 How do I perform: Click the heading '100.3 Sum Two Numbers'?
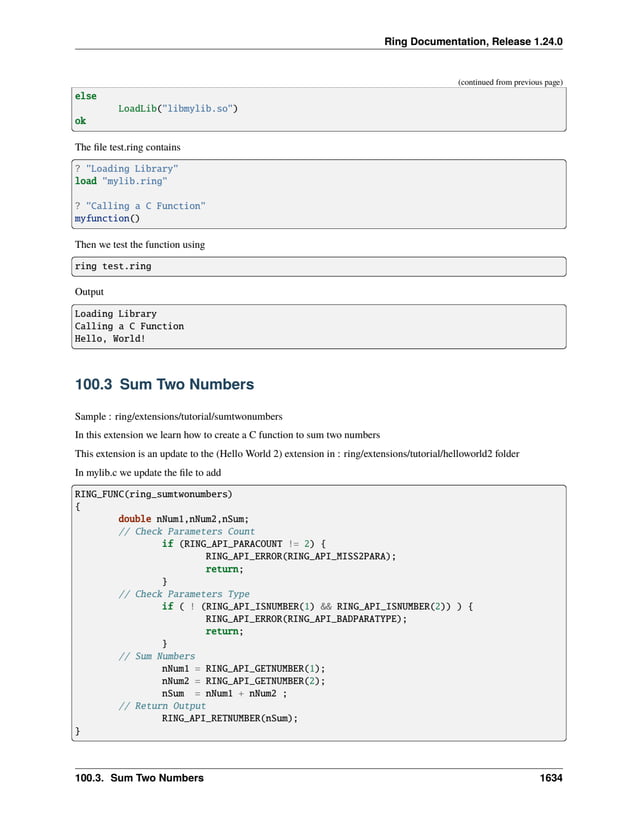point(164,384)
